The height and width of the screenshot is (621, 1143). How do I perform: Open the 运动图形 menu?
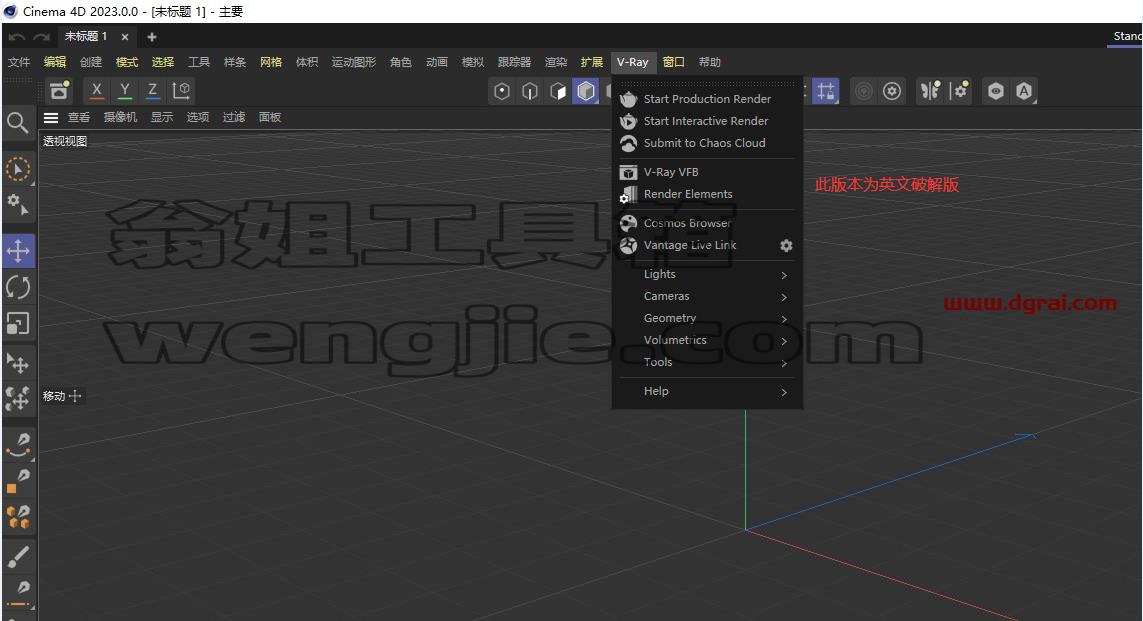coord(354,62)
